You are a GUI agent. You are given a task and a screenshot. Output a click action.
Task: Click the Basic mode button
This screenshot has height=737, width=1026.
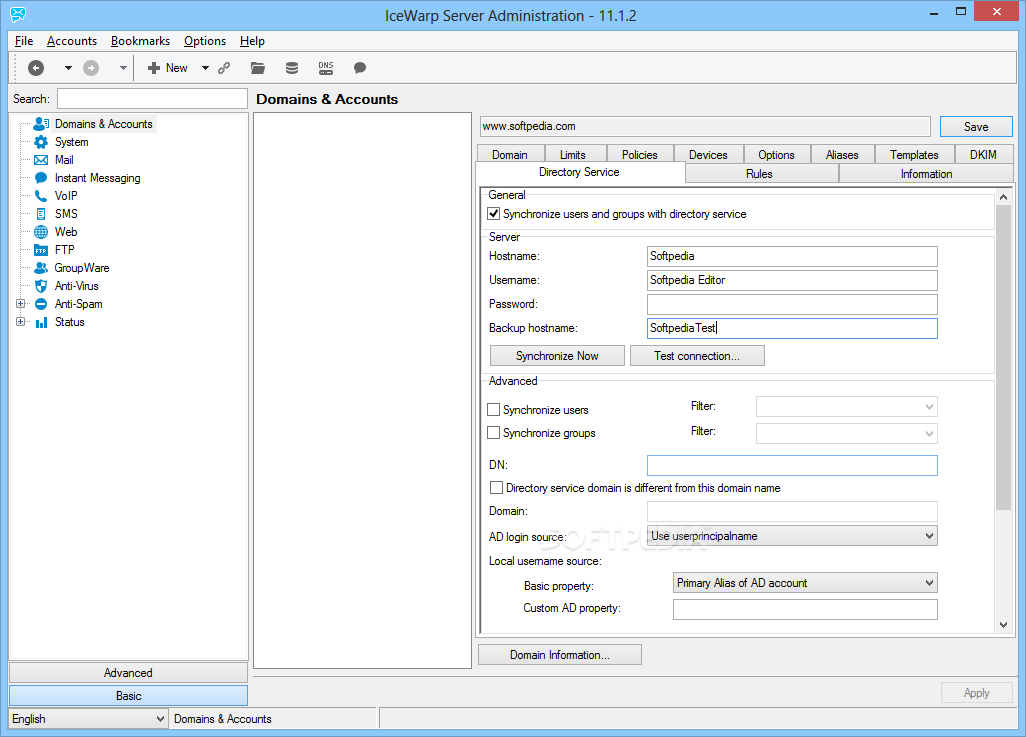coord(128,696)
